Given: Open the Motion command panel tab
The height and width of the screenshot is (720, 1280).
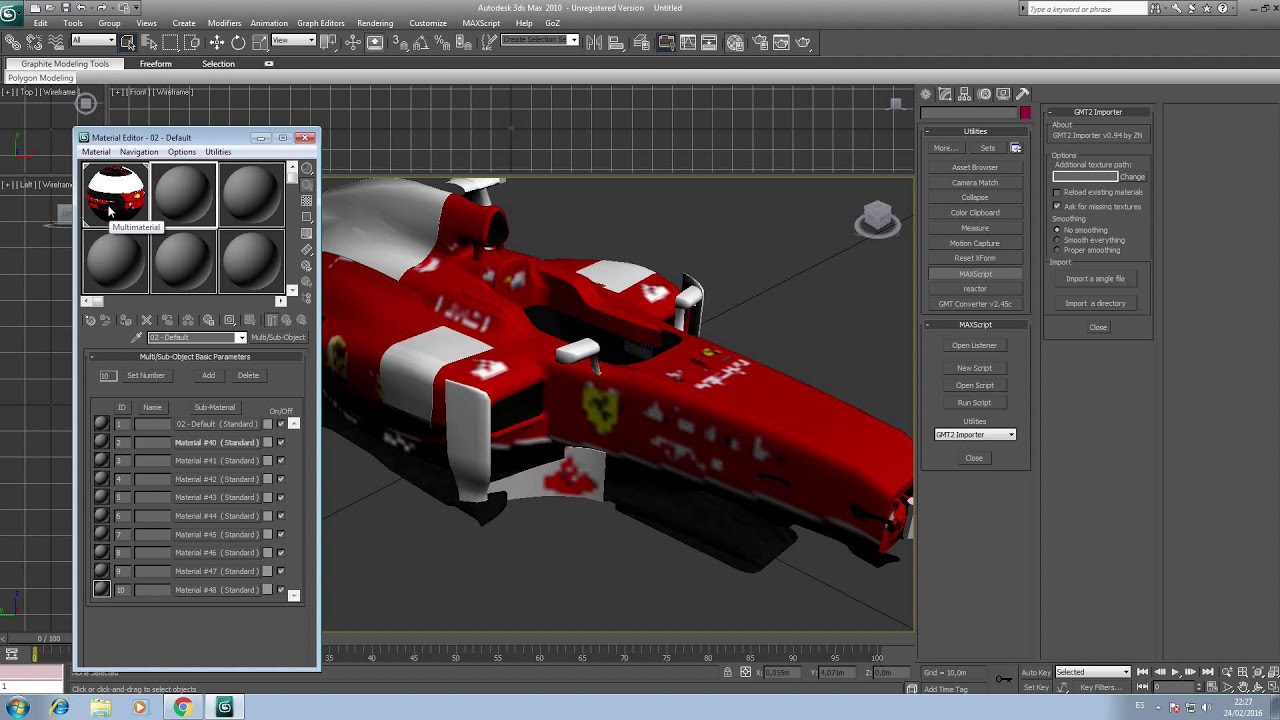Looking at the screenshot, I should tap(984, 94).
